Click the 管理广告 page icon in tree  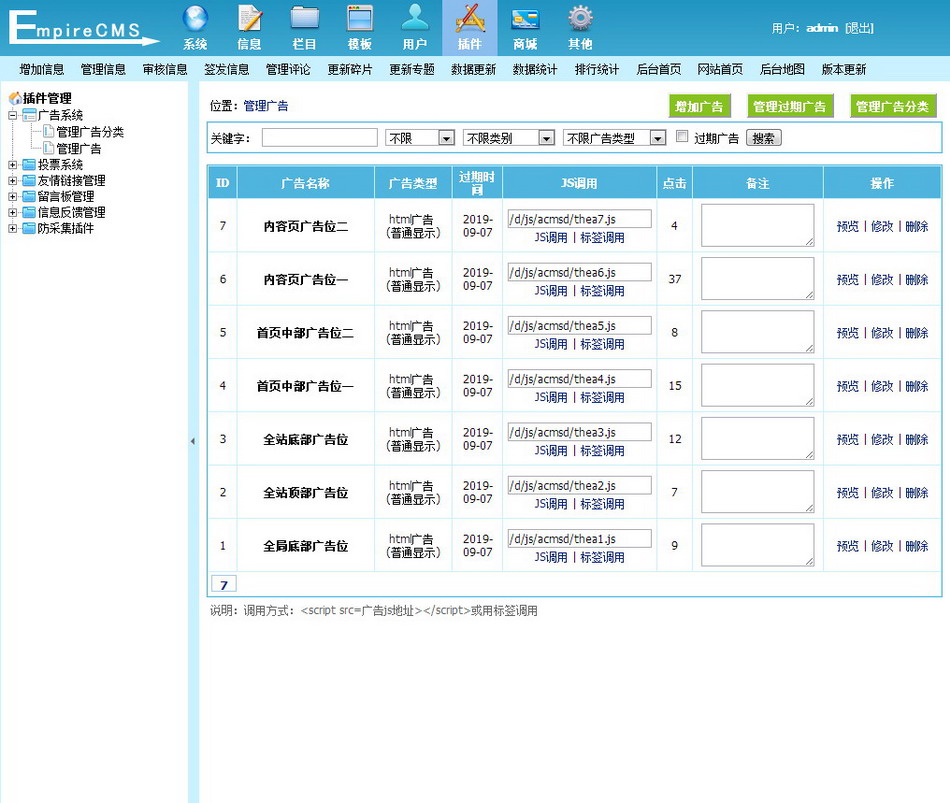(x=48, y=148)
